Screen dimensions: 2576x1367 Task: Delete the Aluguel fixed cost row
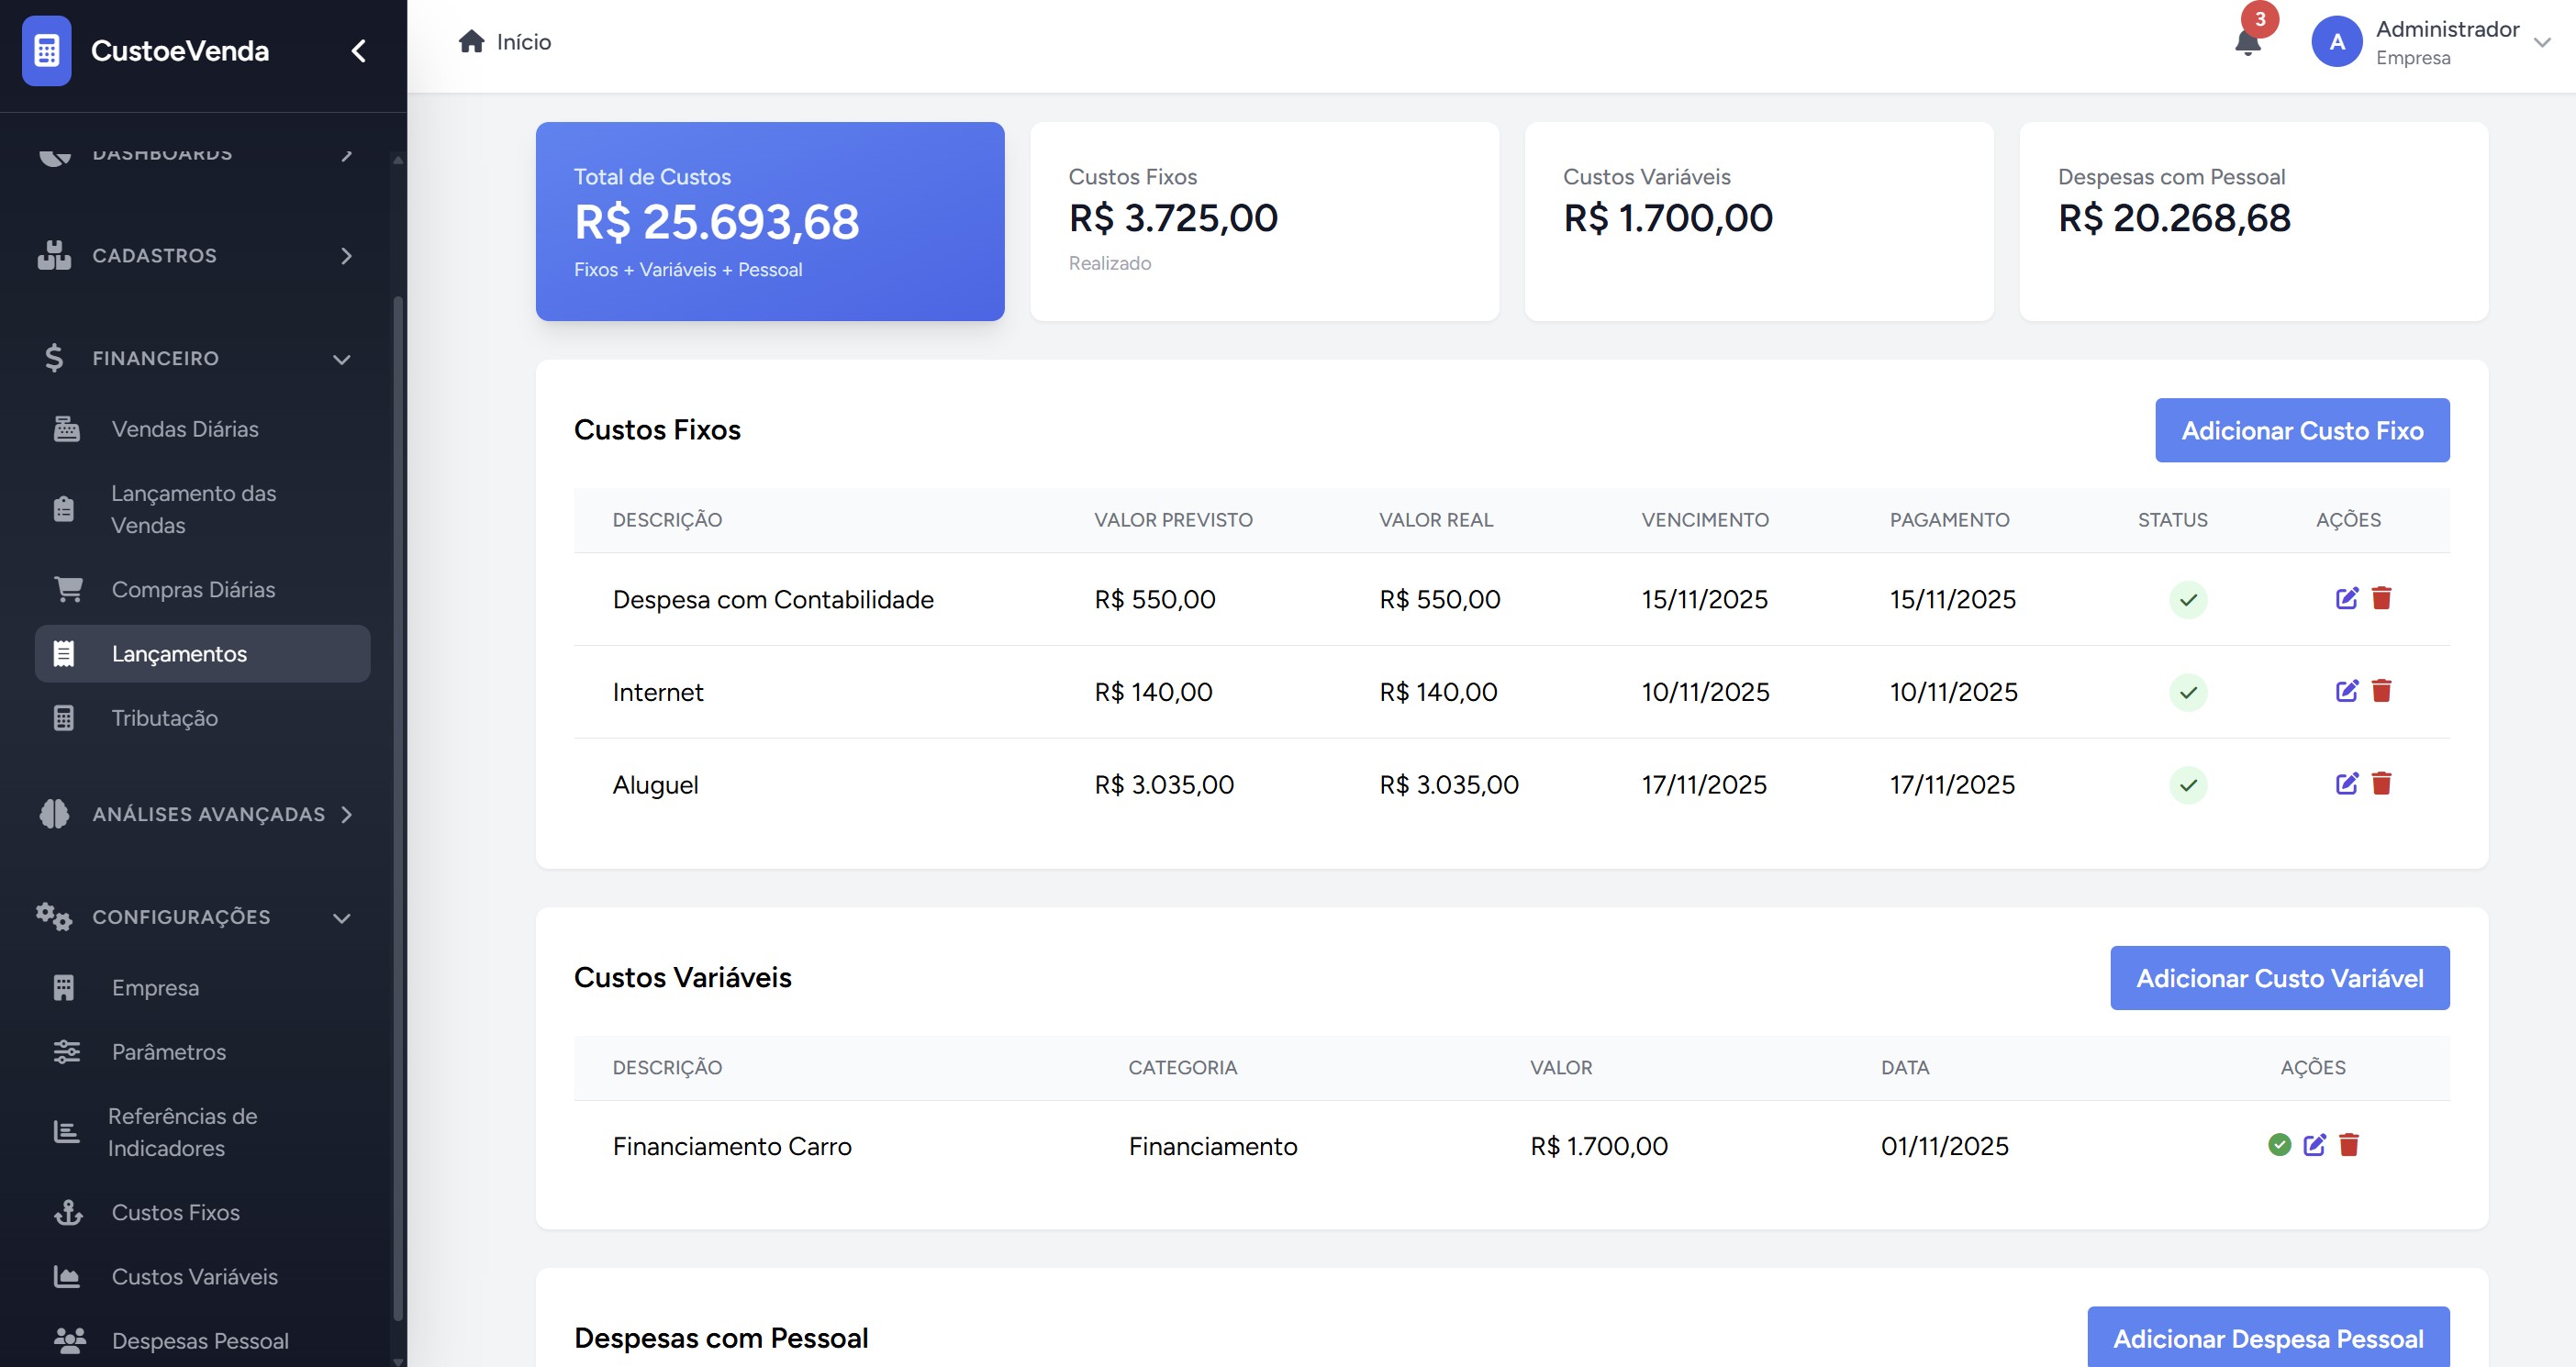coord(2381,784)
